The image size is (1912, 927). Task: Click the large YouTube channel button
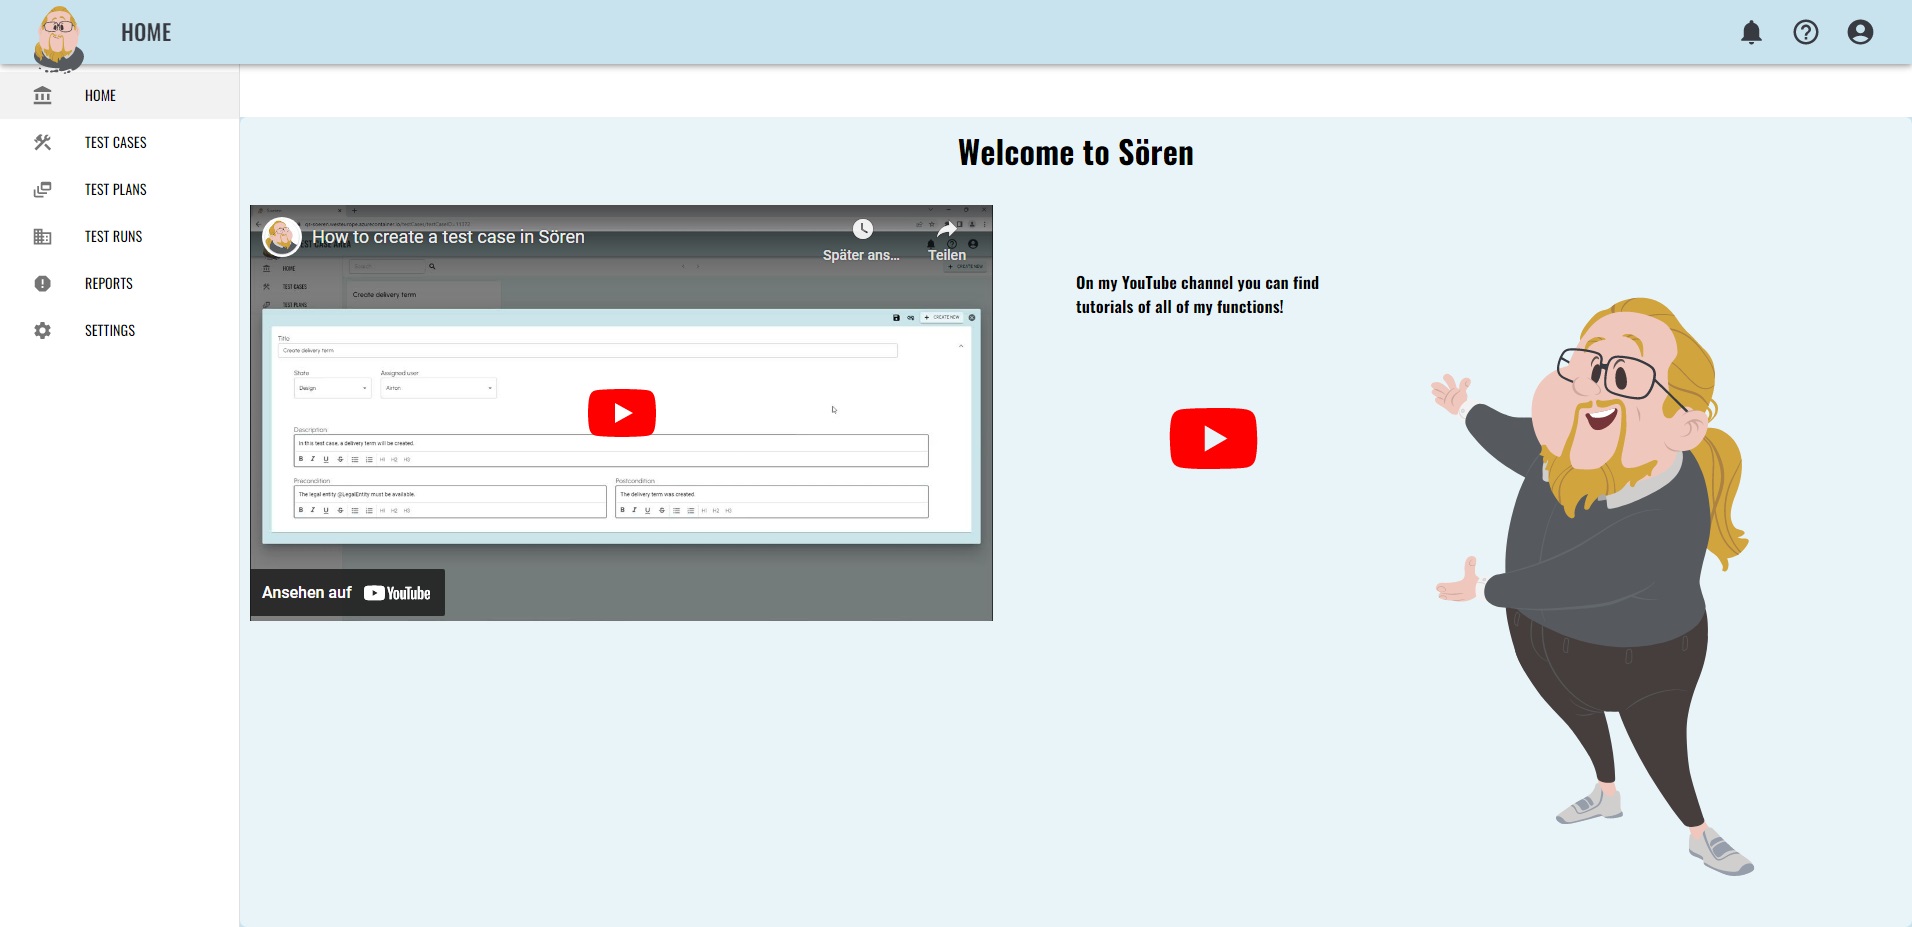(x=1213, y=438)
